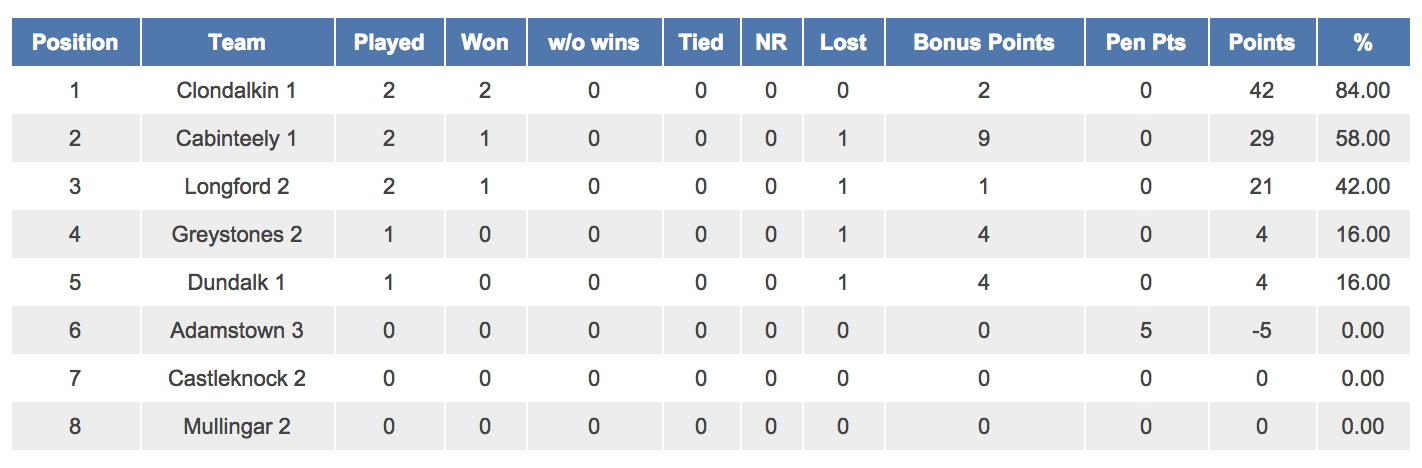Select the NR column header
This screenshot has width=1422, height=468.
771,43
